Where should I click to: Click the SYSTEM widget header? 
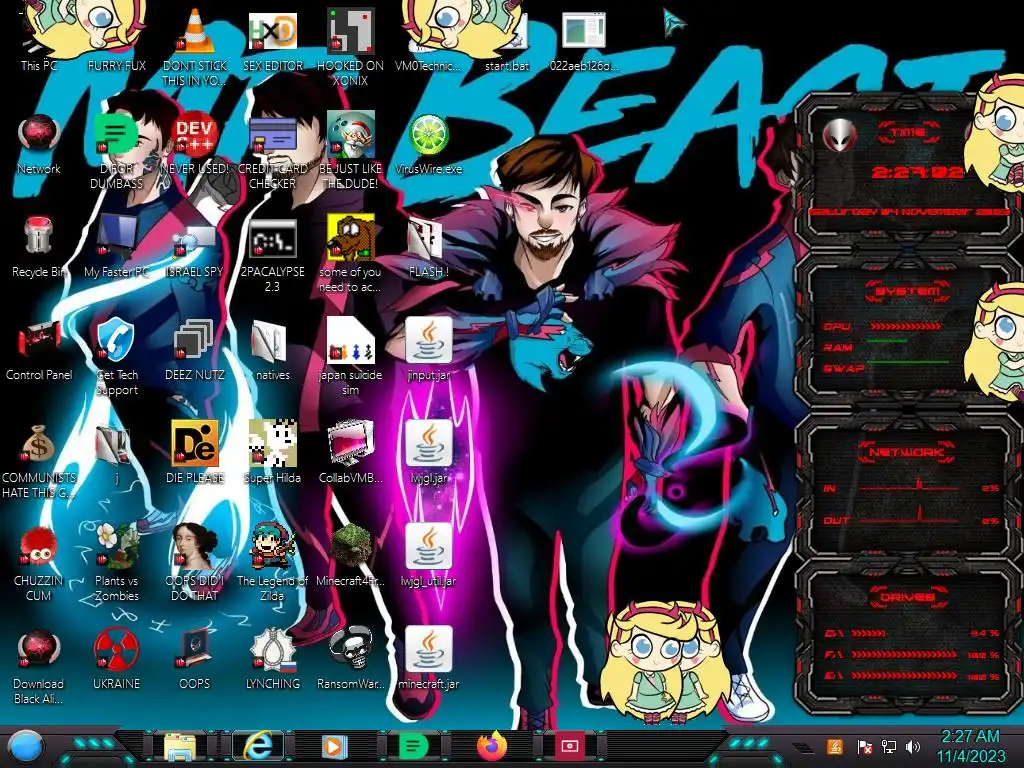pos(907,291)
